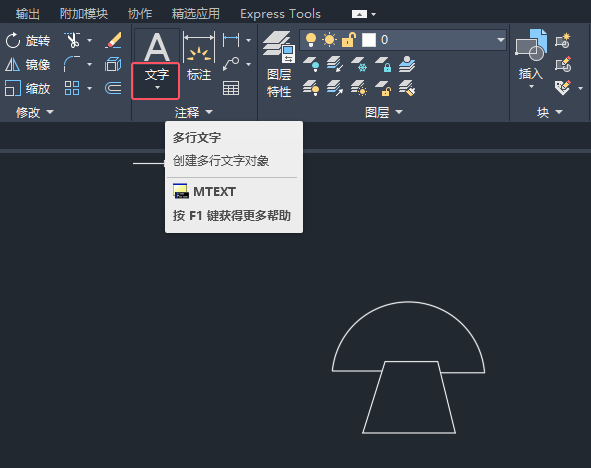This screenshot has height=468, width=591.
Task: Click the layer Freeze snowflake icon
Action: pyautogui.click(x=359, y=64)
